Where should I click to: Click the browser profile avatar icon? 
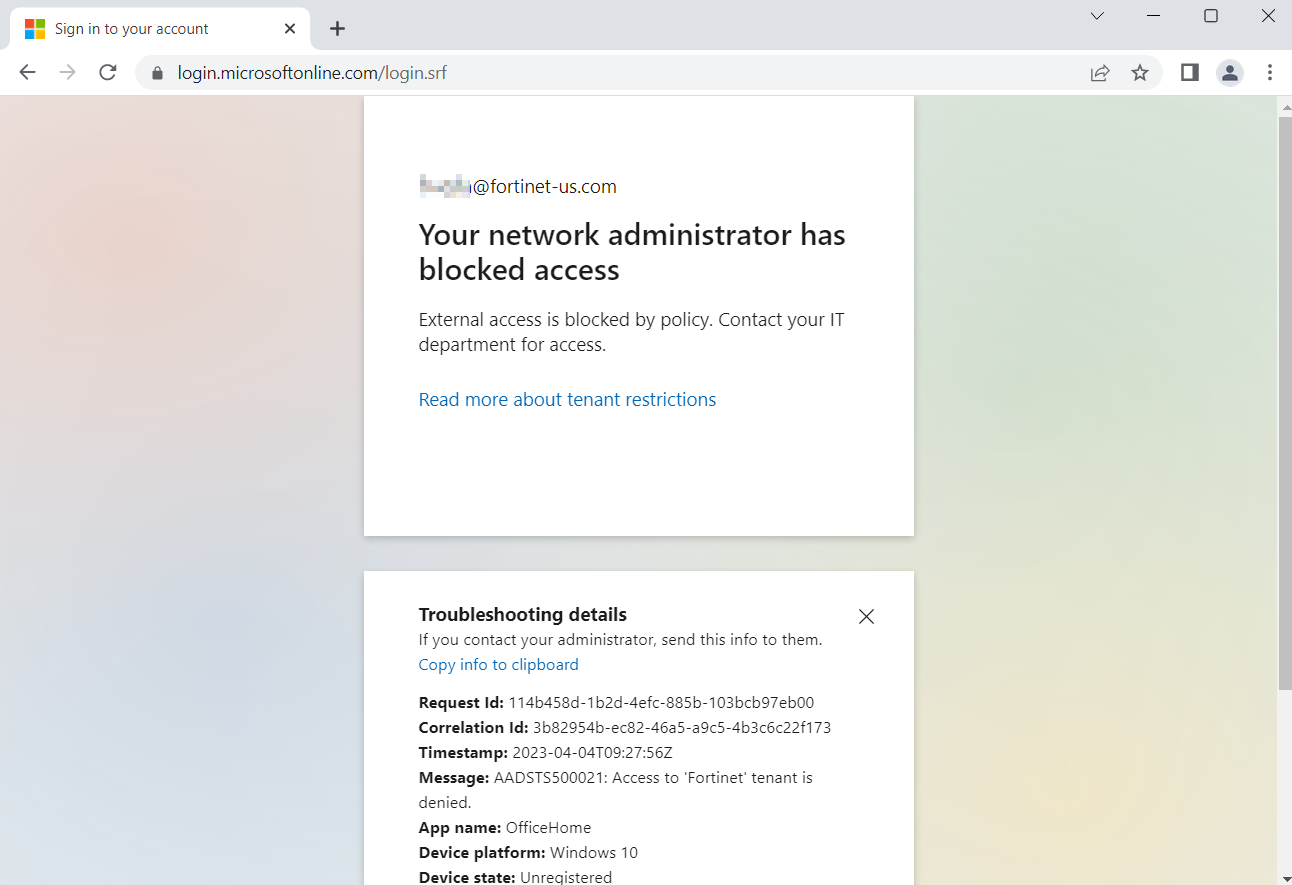coord(1230,72)
